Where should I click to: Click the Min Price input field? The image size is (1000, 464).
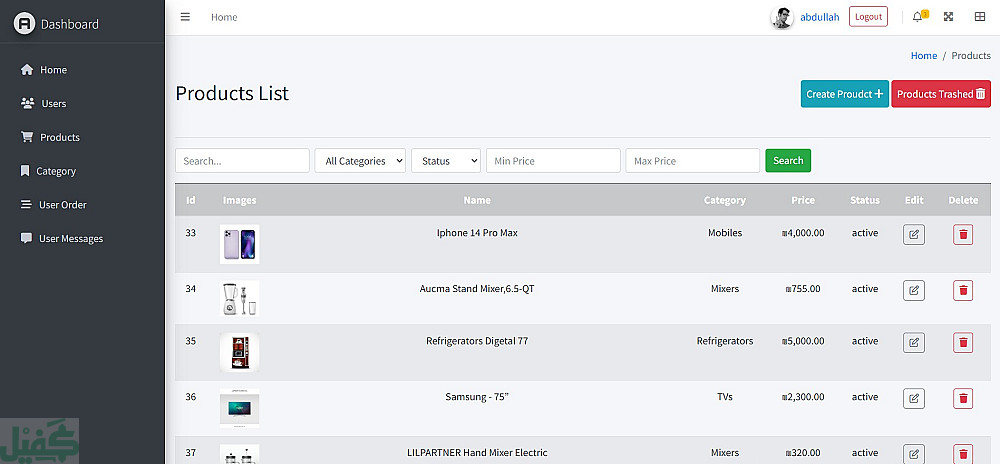click(x=553, y=161)
